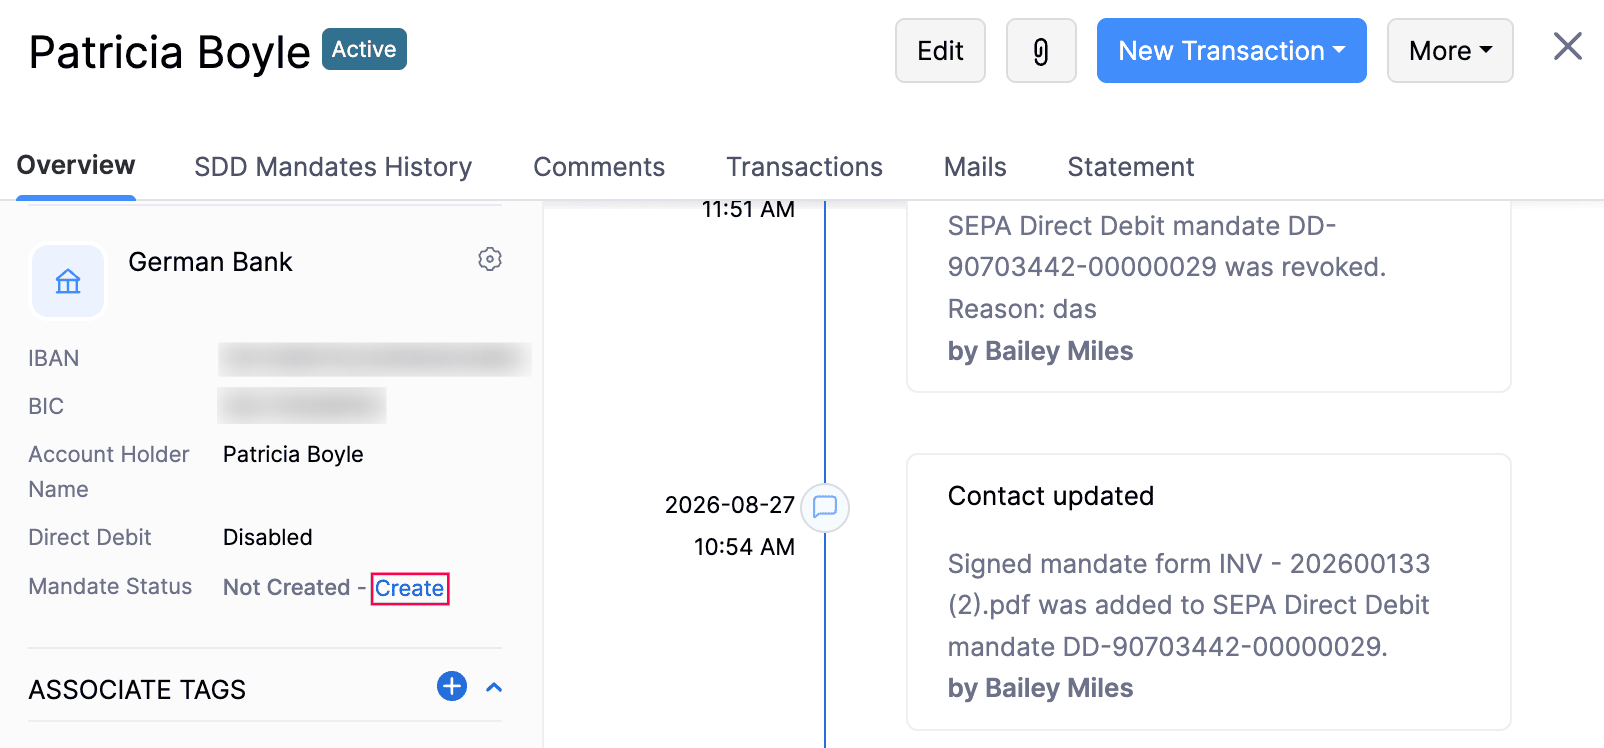Click the bank building icon

point(68,281)
